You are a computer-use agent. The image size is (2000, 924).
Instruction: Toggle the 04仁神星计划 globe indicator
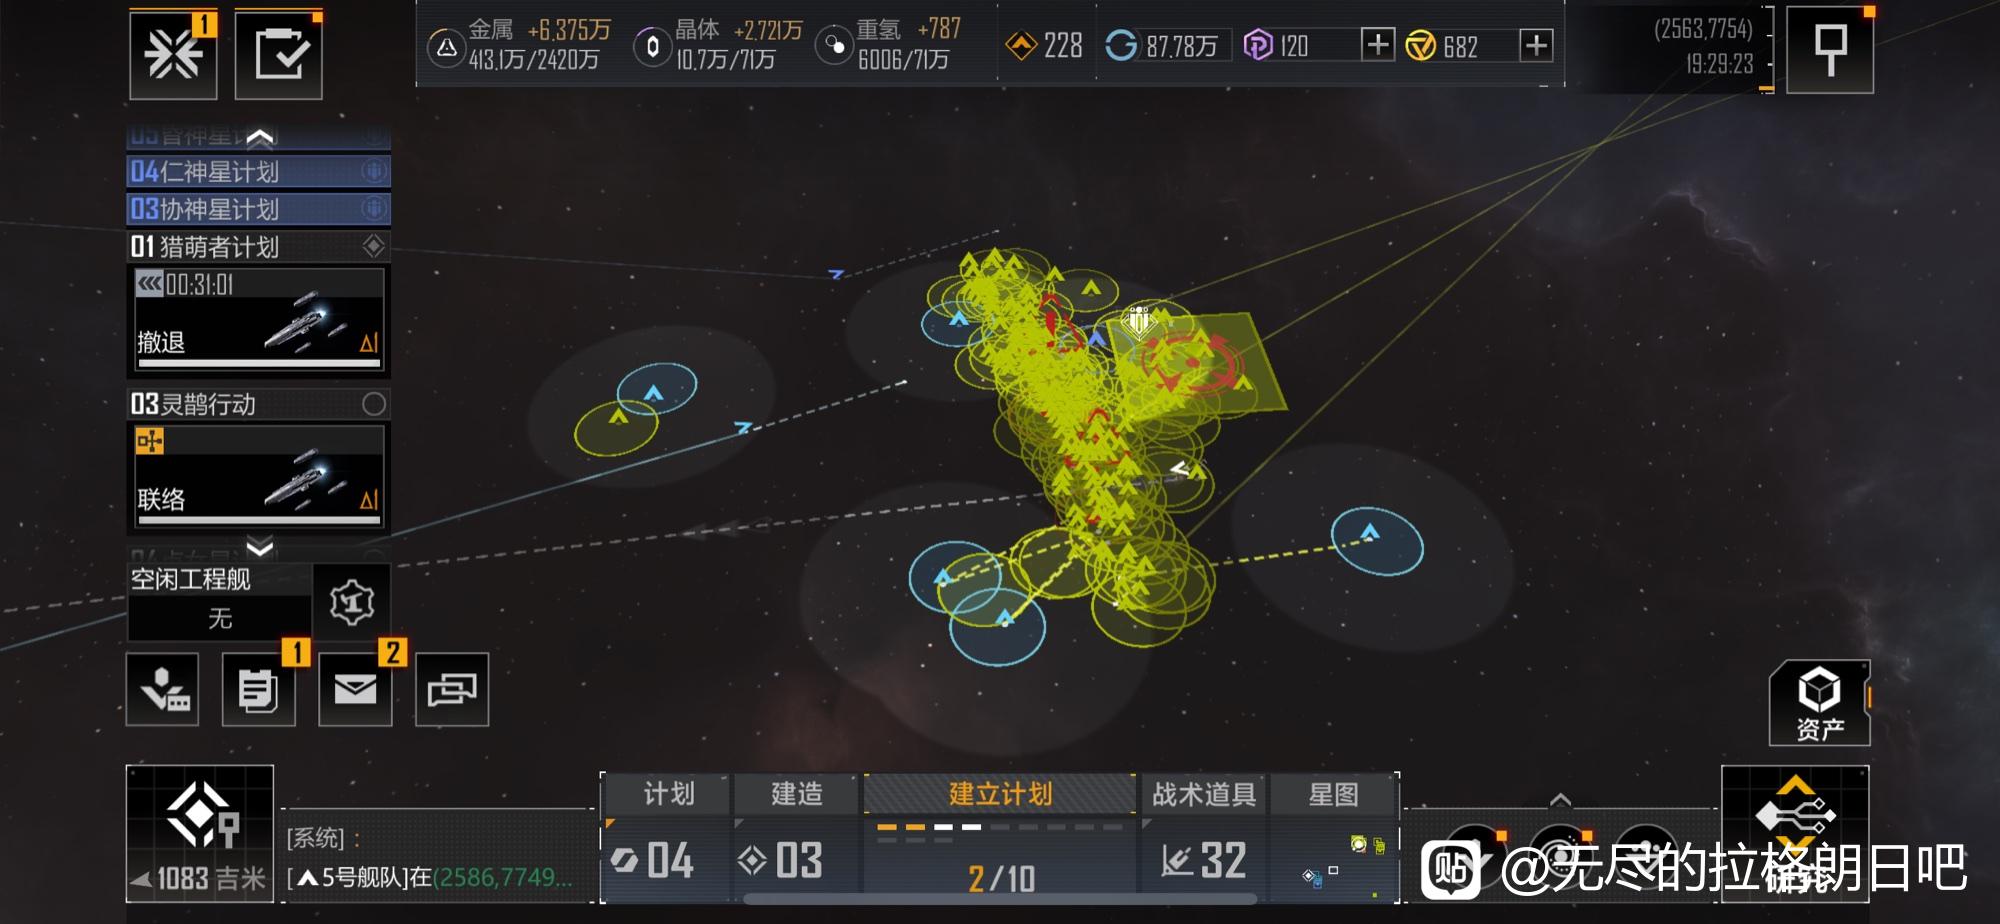(374, 172)
